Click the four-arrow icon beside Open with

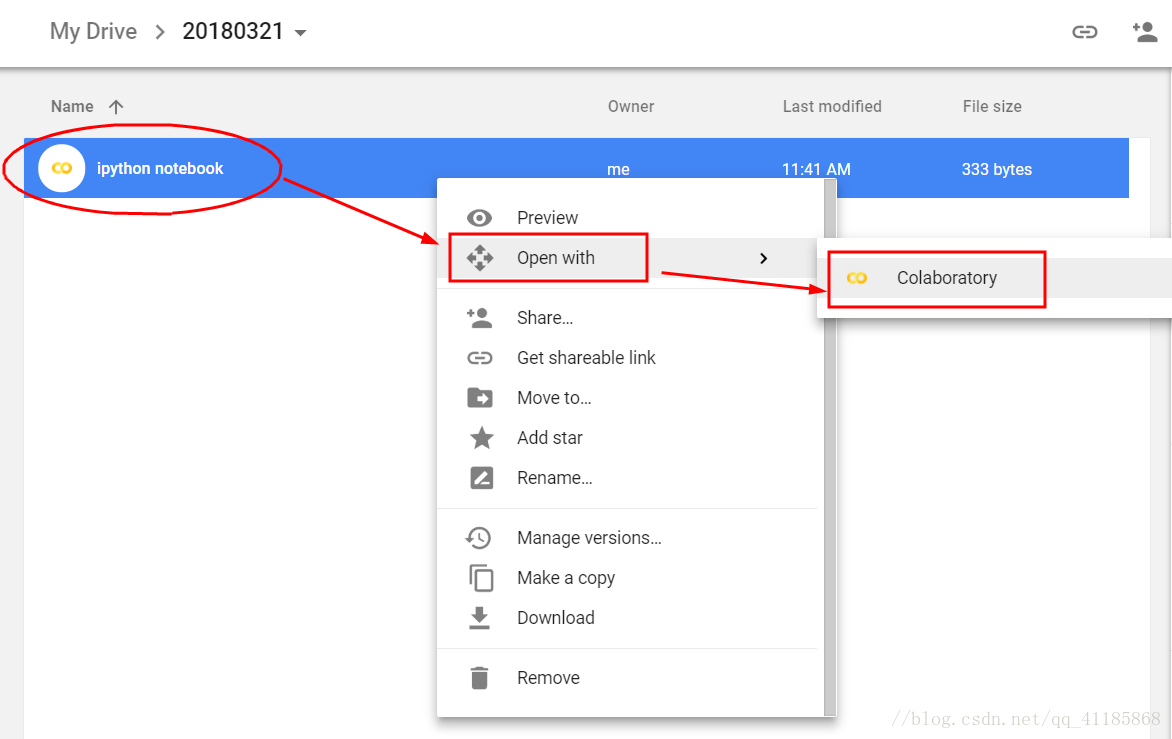coord(480,258)
